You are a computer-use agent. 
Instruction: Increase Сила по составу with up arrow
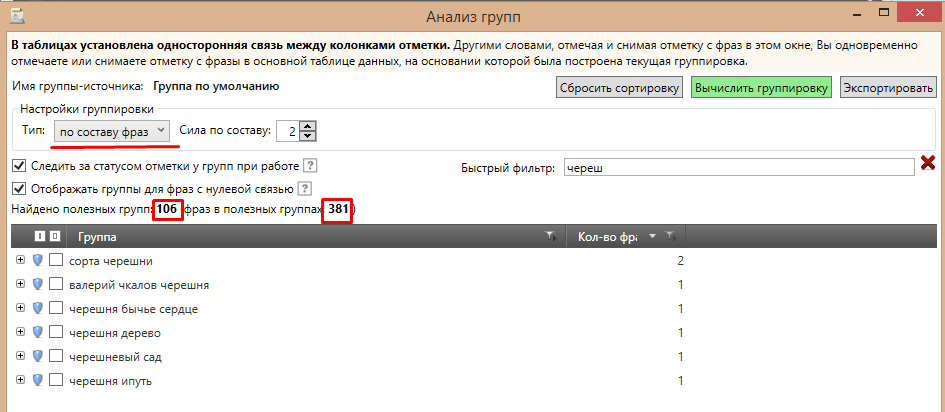coord(308,126)
